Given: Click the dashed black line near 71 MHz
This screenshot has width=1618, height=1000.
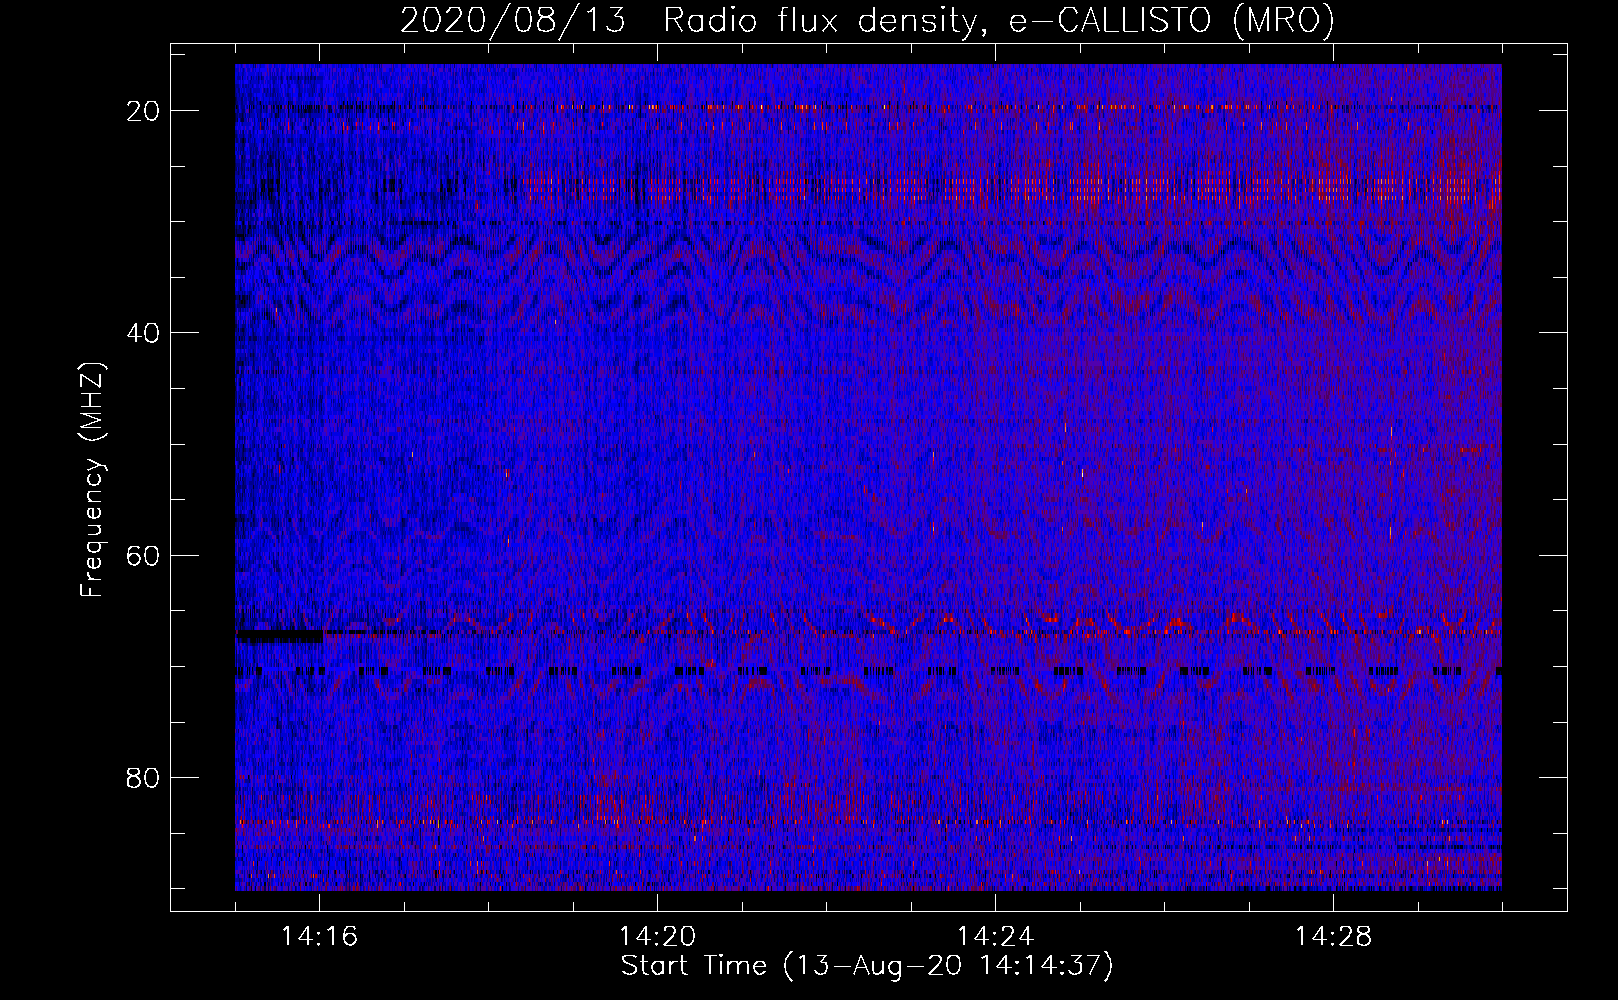Looking at the screenshot, I should pyautogui.click(x=700, y=672).
